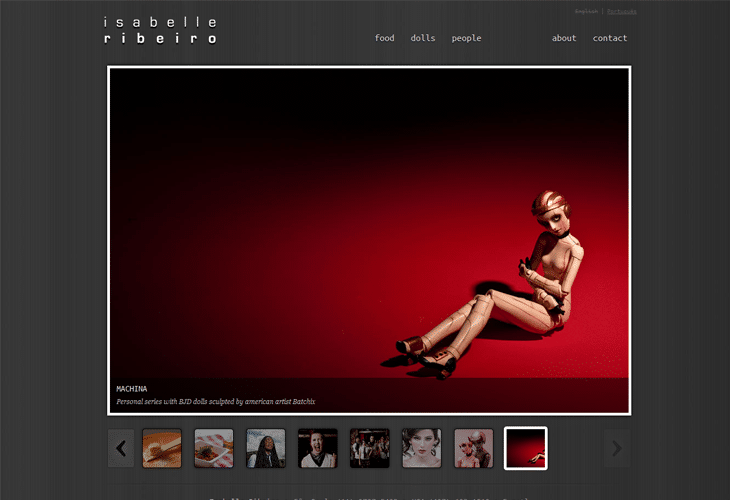Open the two pale dolls thumbnail
730x500 pixels.
[474, 448]
